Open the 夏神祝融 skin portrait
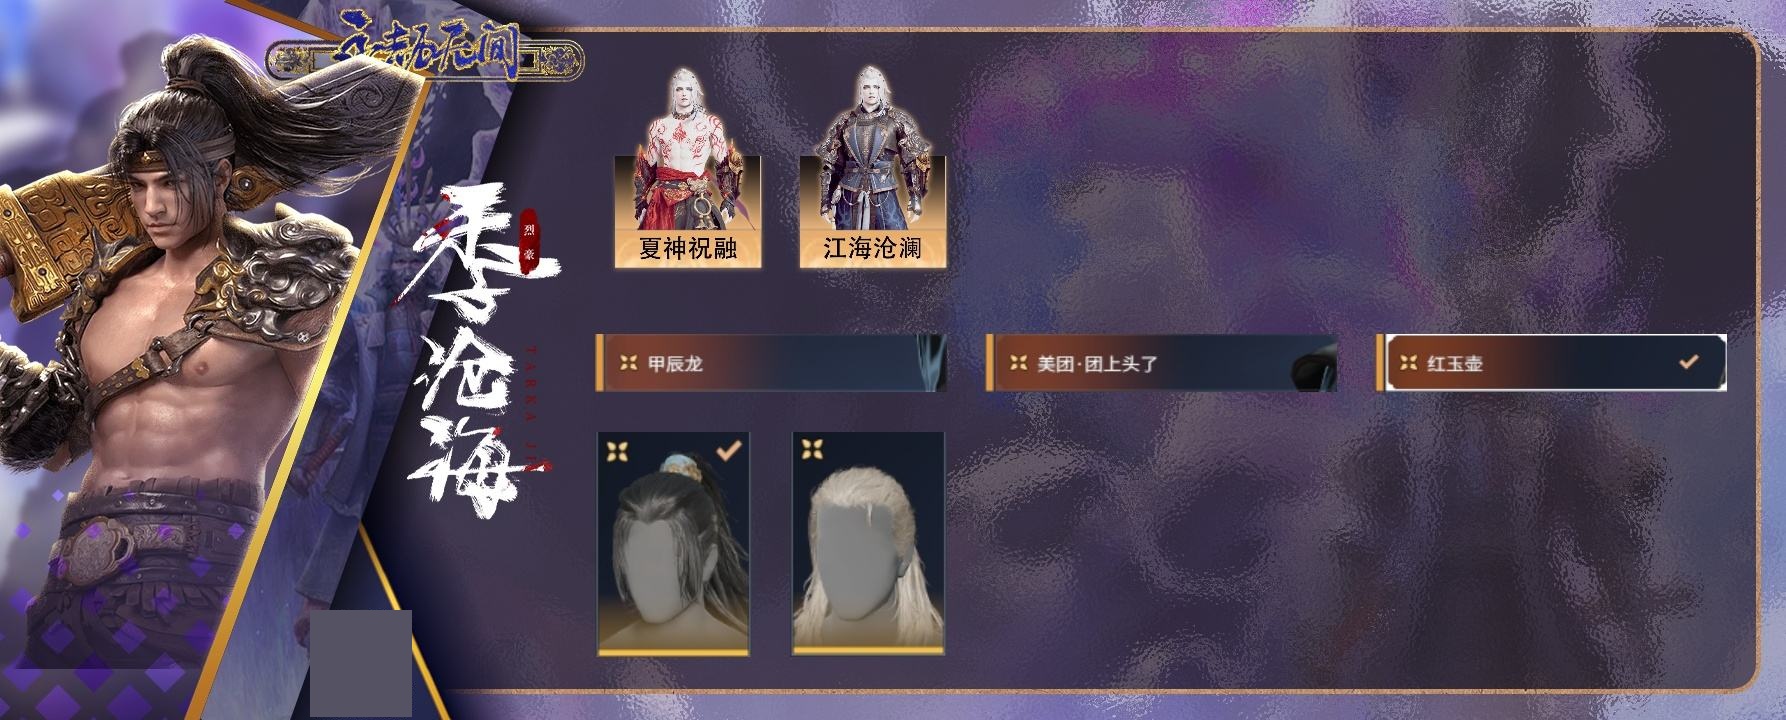The image size is (1786, 720). [688, 166]
